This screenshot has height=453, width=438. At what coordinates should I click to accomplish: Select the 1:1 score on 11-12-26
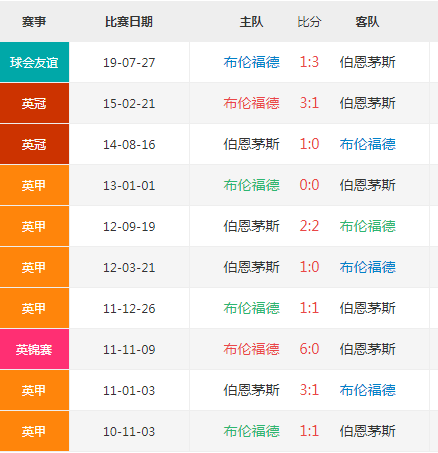coord(309,308)
